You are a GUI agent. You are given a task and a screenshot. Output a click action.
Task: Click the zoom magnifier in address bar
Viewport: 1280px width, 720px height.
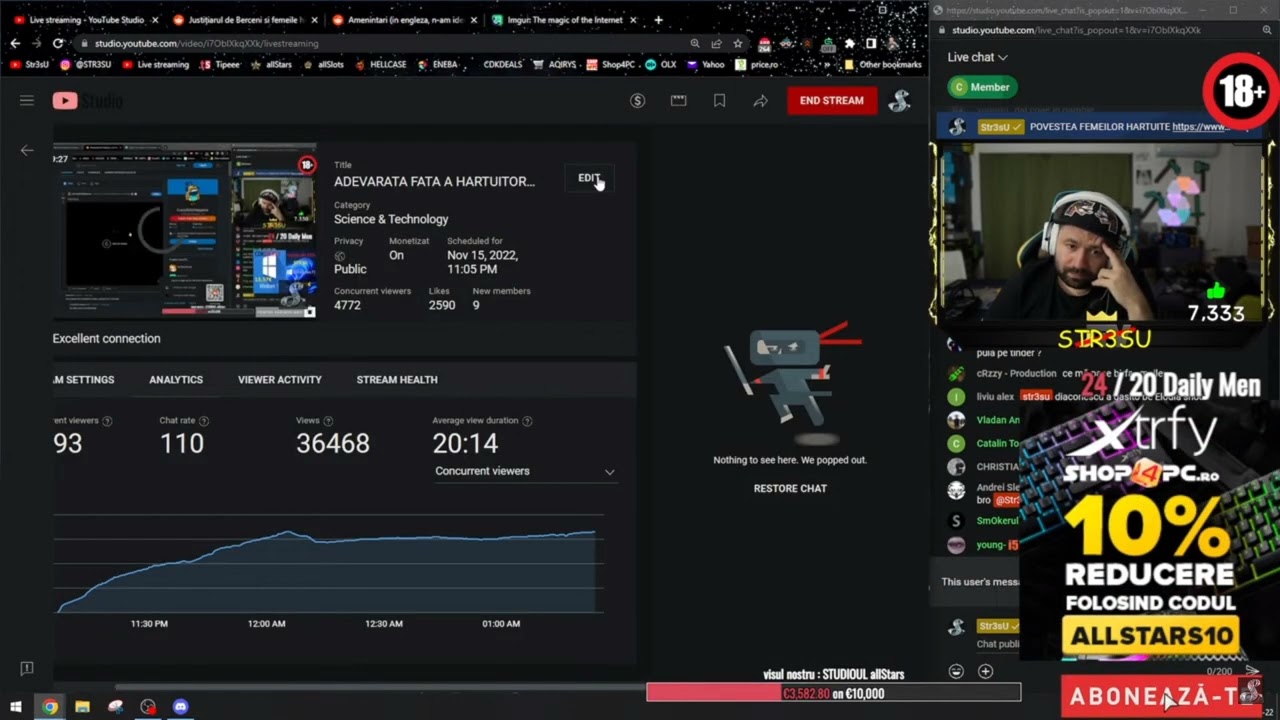pos(695,44)
